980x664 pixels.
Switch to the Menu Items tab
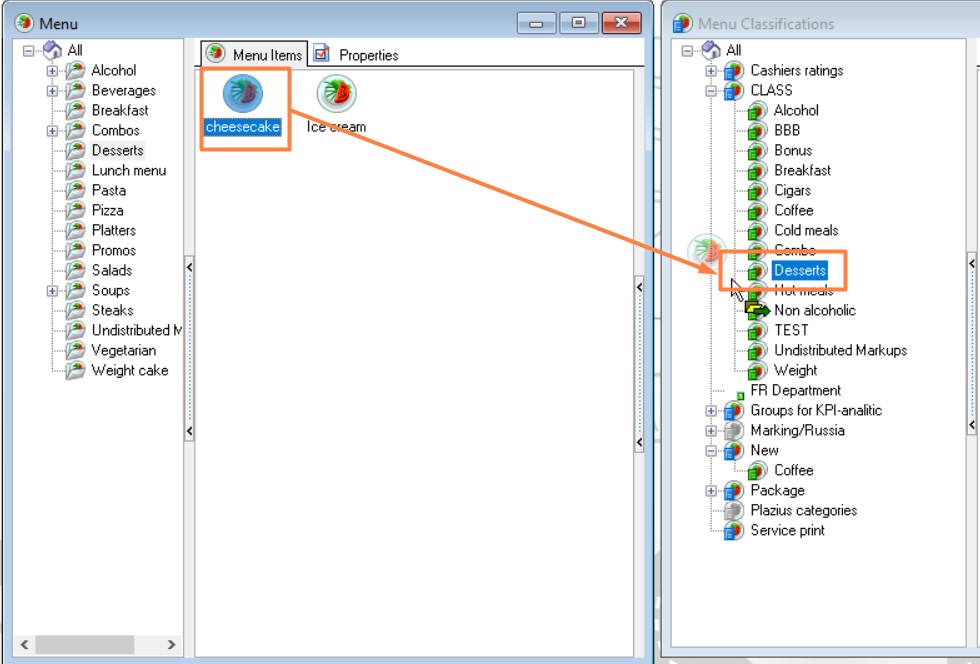click(254, 54)
